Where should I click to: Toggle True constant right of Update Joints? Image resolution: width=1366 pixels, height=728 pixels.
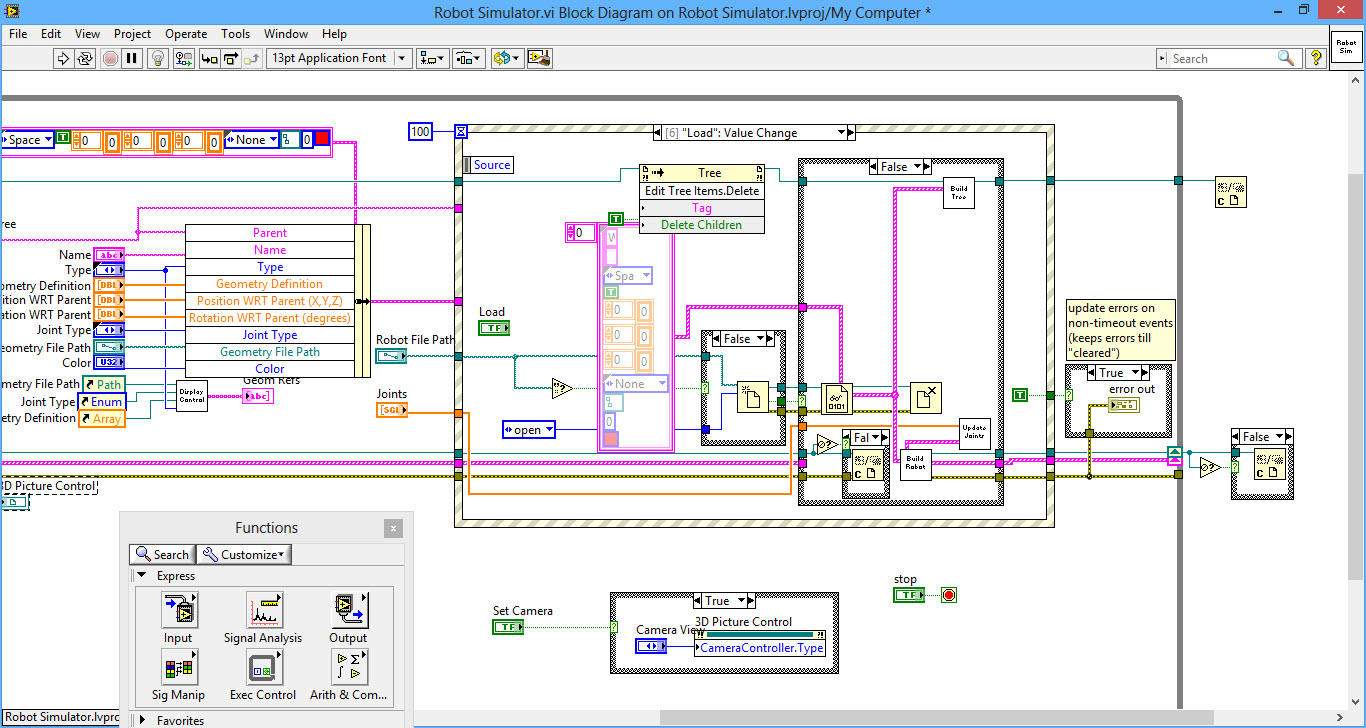[x=1020, y=395]
